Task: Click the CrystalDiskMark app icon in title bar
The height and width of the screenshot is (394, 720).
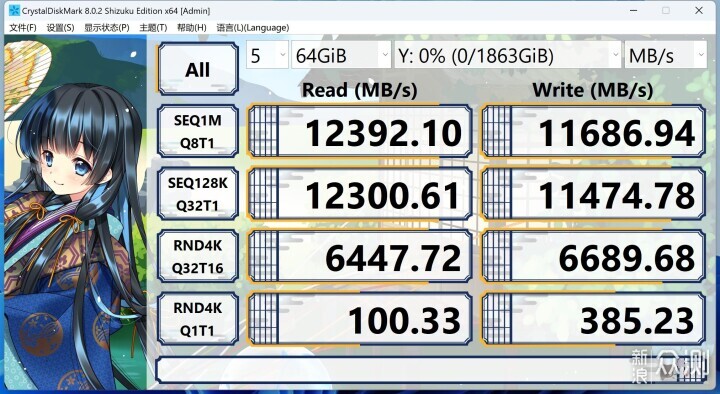Action: [x=14, y=11]
